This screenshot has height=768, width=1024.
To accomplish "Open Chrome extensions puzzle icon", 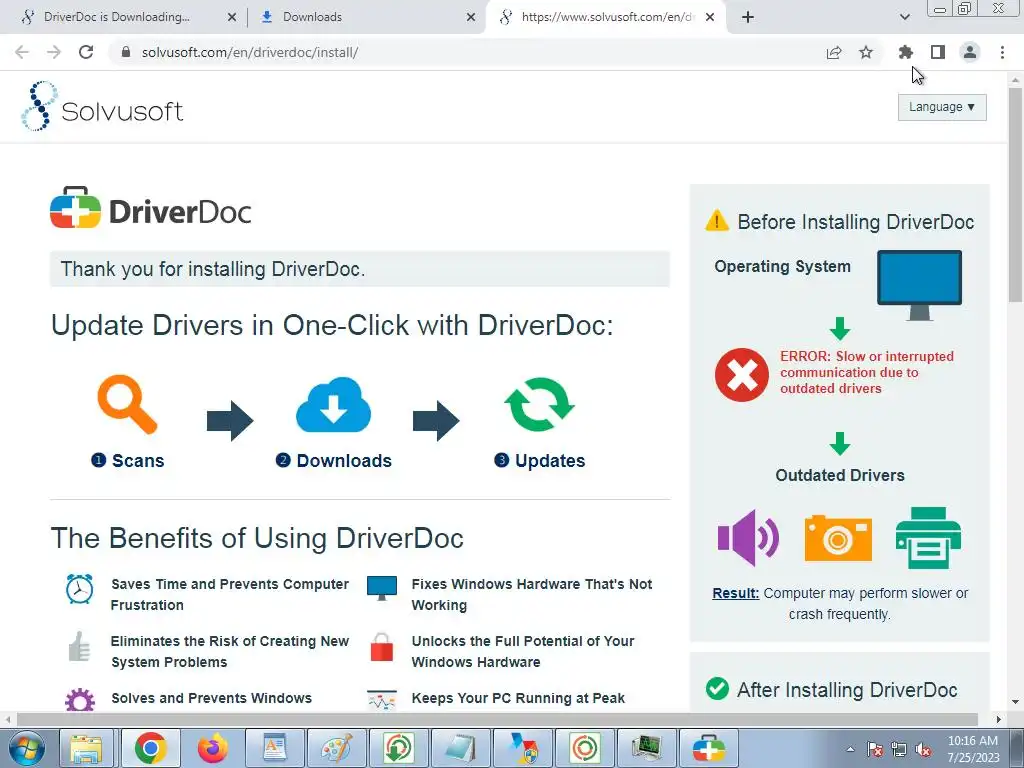I will click(x=906, y=52).
